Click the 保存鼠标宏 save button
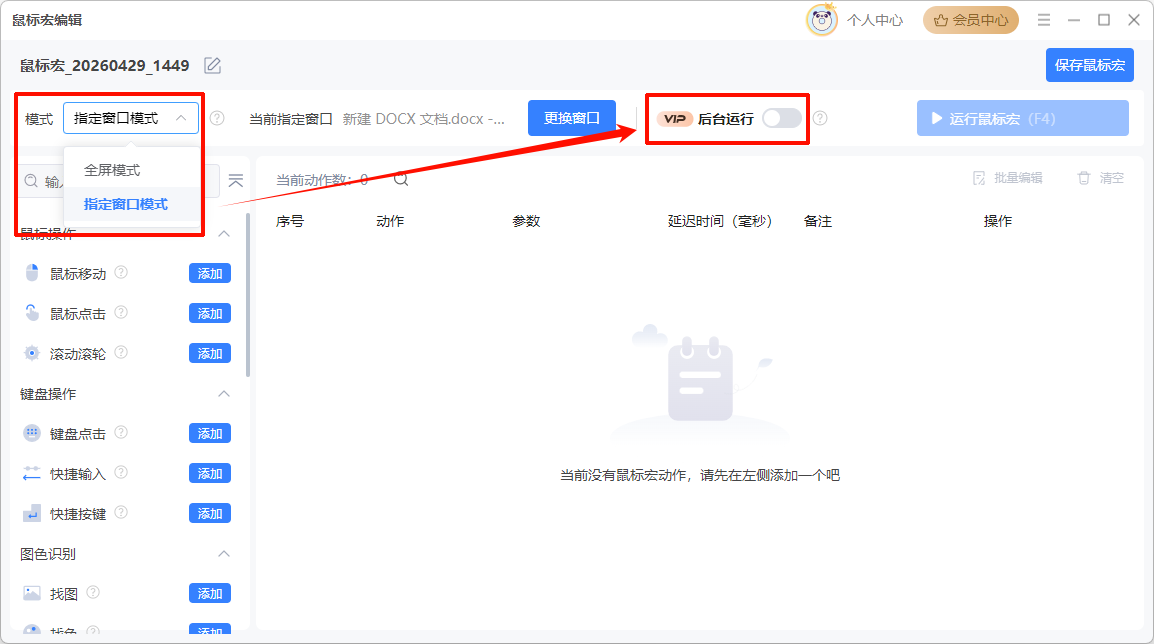The width and height of the screenshot is (1154, 644). point(1089,64)
